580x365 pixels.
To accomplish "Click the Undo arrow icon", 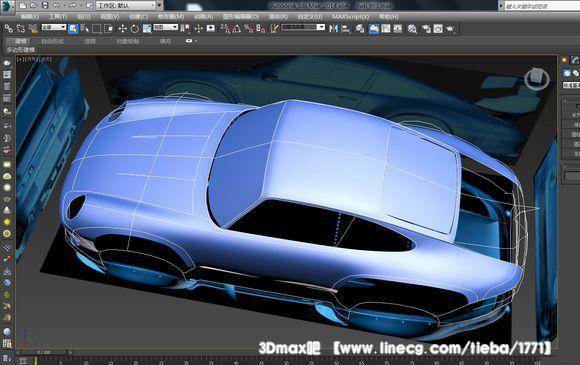I will coord(56,6).
